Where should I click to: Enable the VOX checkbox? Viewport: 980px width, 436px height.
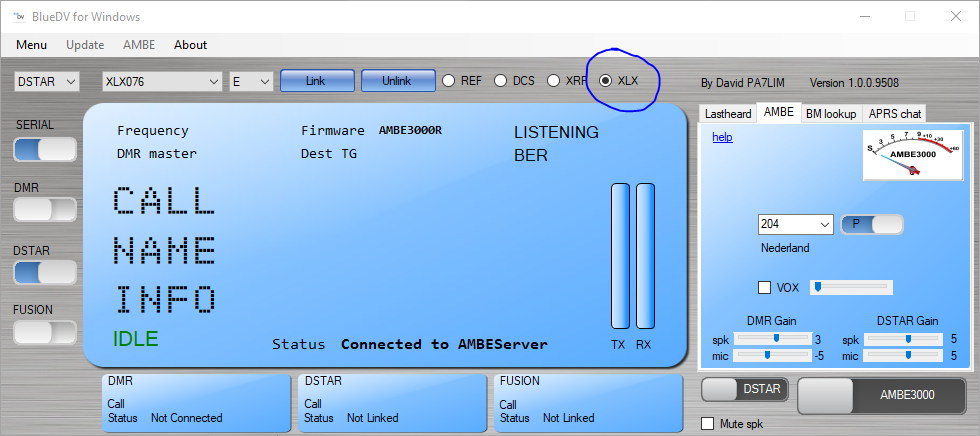[765, 288]
